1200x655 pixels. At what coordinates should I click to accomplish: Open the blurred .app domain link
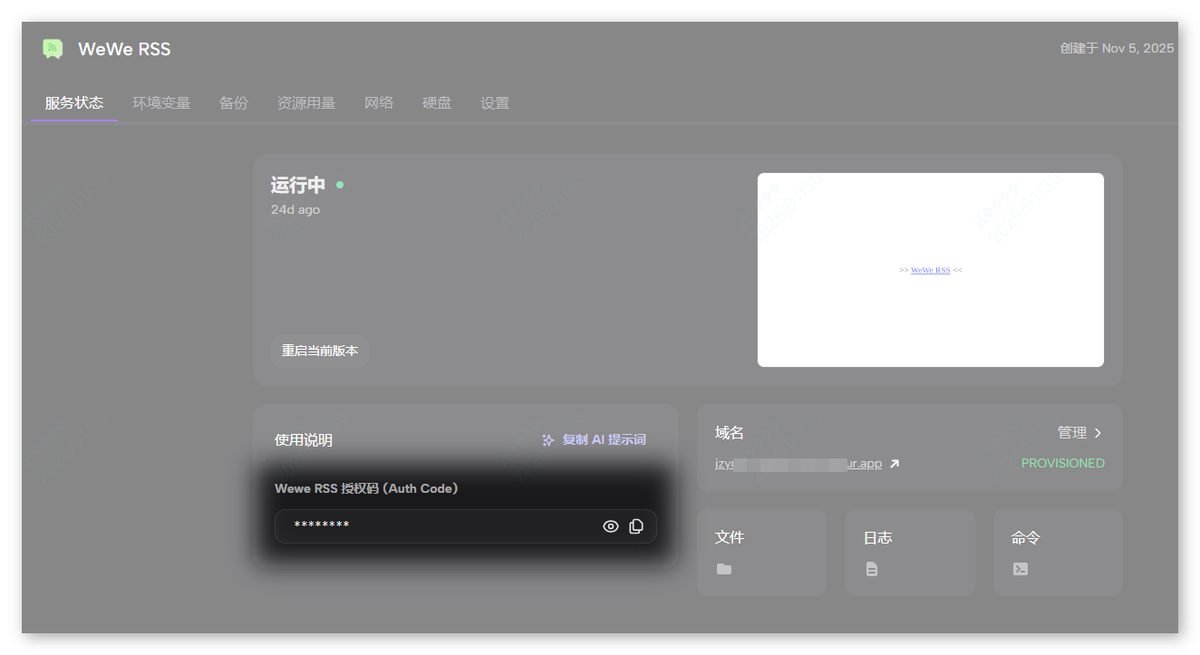pos(799,464)
